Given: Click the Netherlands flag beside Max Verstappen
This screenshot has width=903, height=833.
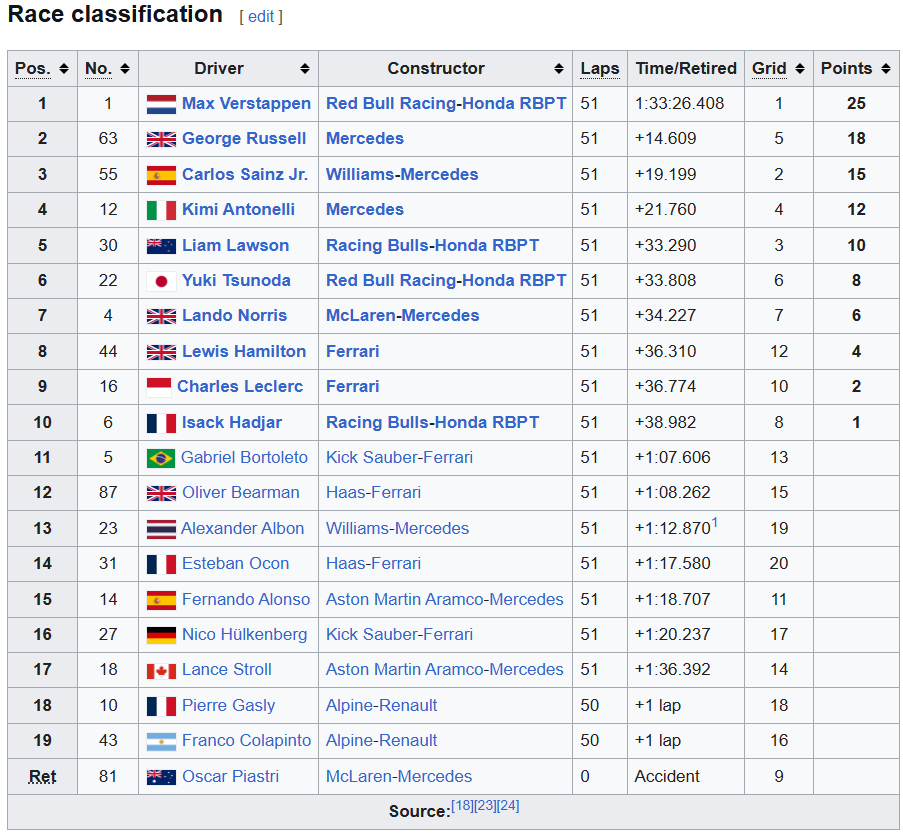Looking at the screenshot, I should pyautogui.click(x=161, y=104).
